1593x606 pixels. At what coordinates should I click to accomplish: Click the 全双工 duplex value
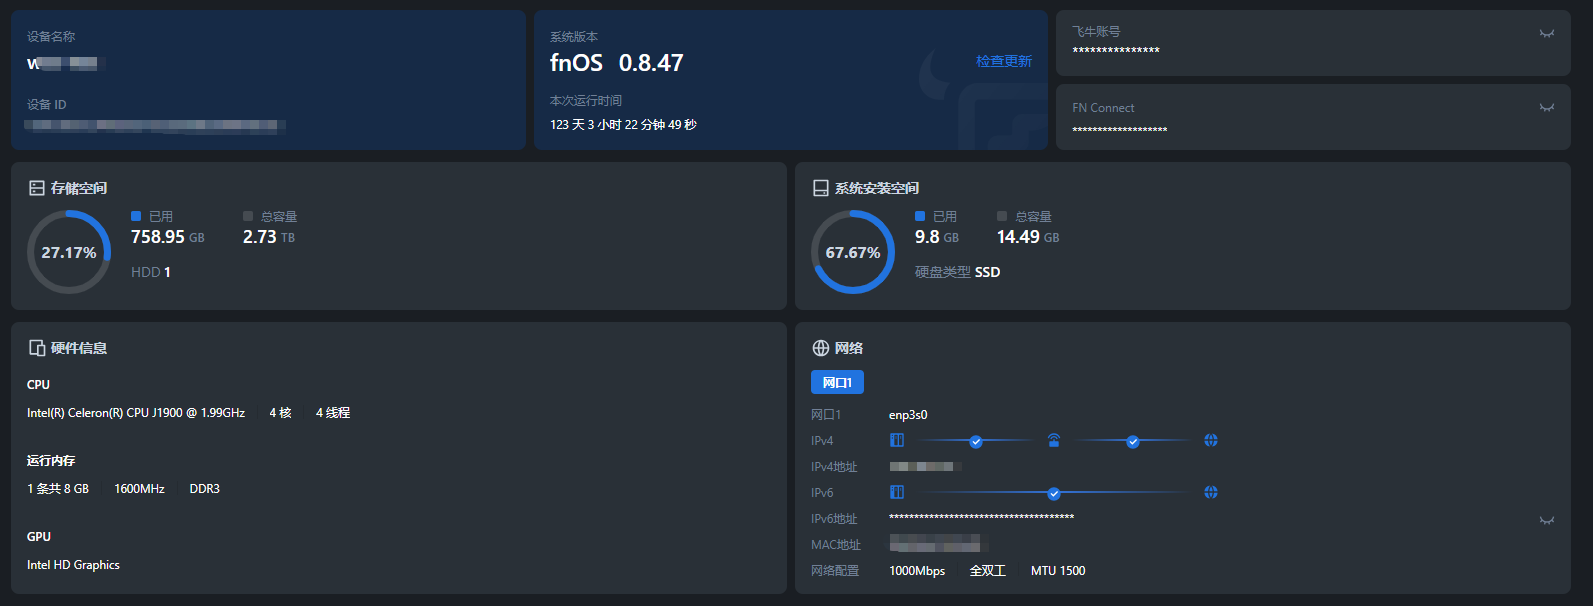pos(988,571)
